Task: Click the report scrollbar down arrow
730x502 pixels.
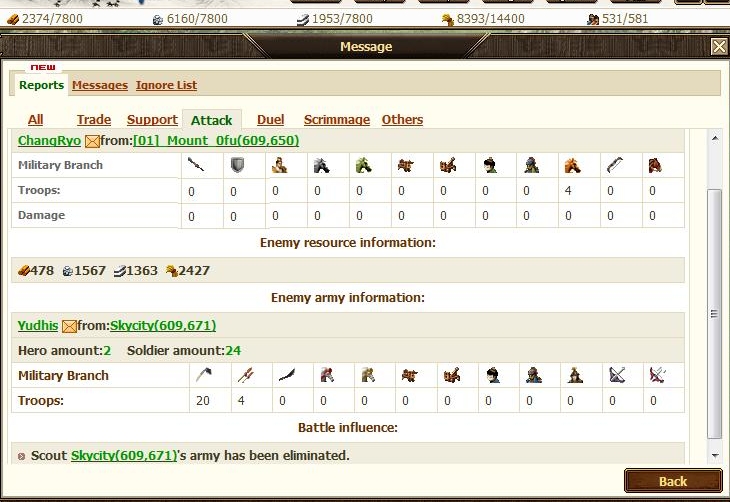Action: pos(715,455)
